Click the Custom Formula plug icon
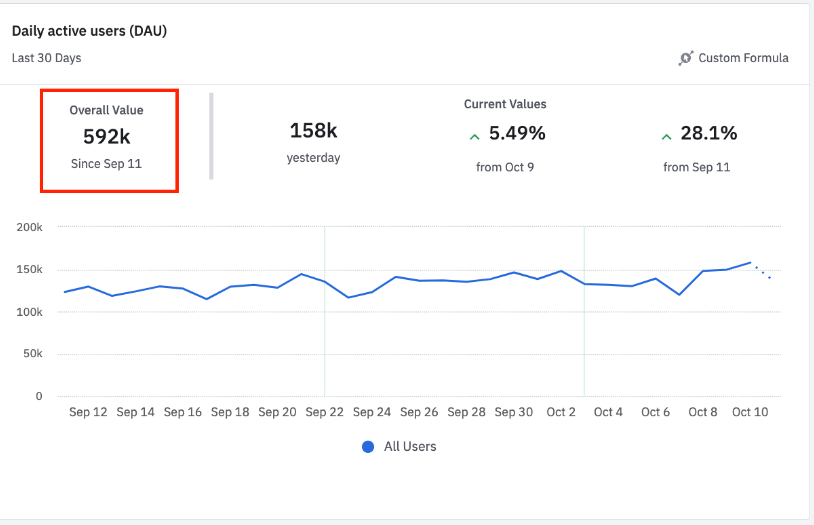Viewport: 814px width, 525px height. 686,58
